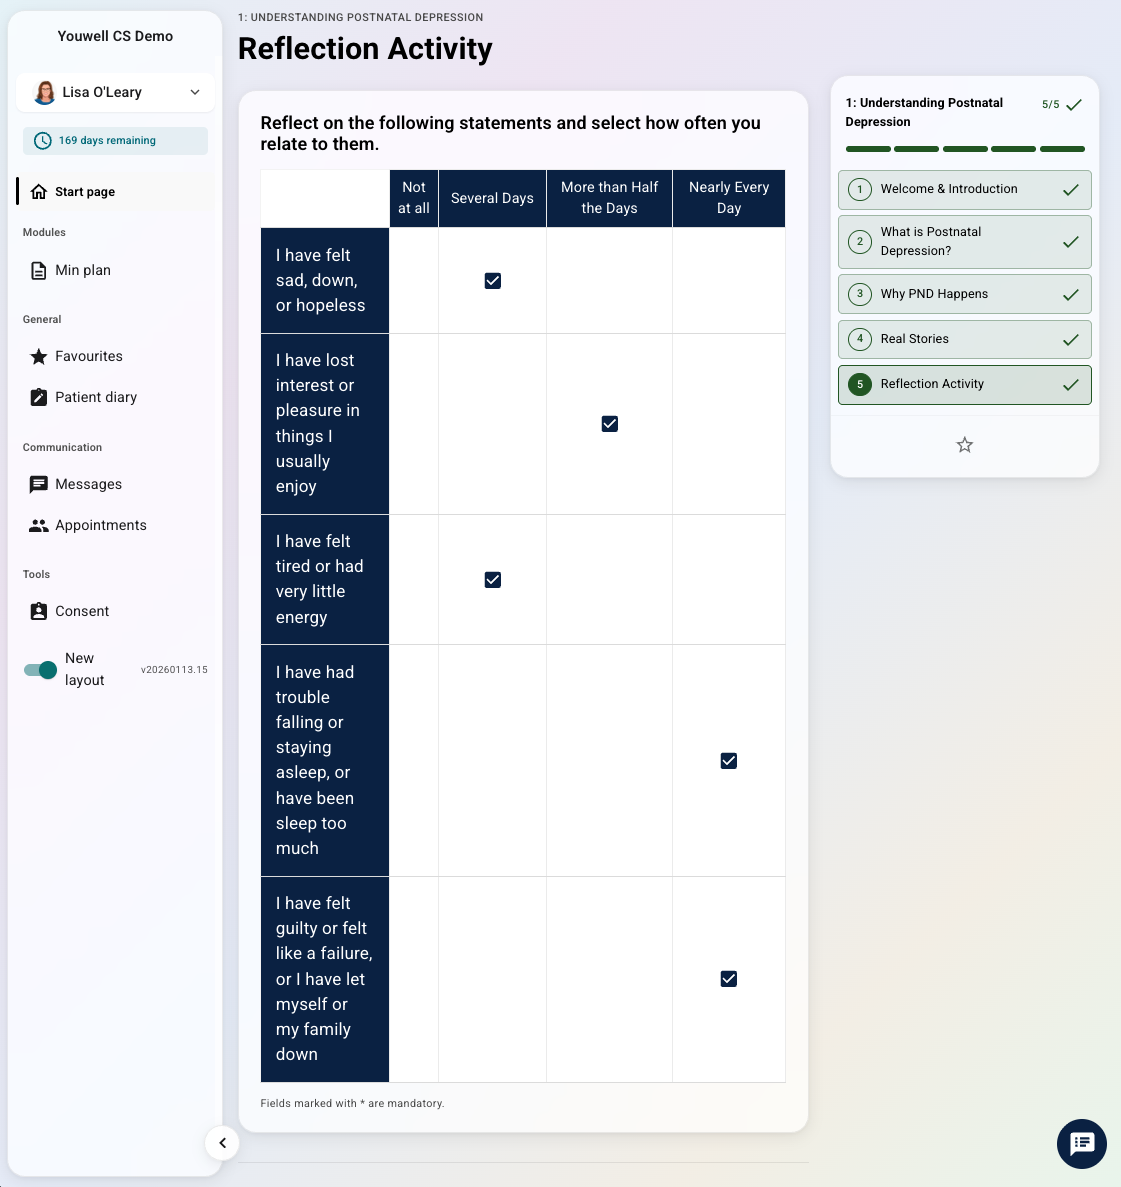The height and width of the screenshot is (1187, 1121).
Task: Click the step 5 circle beside Reflection Activity
Action: click(860, 385)
